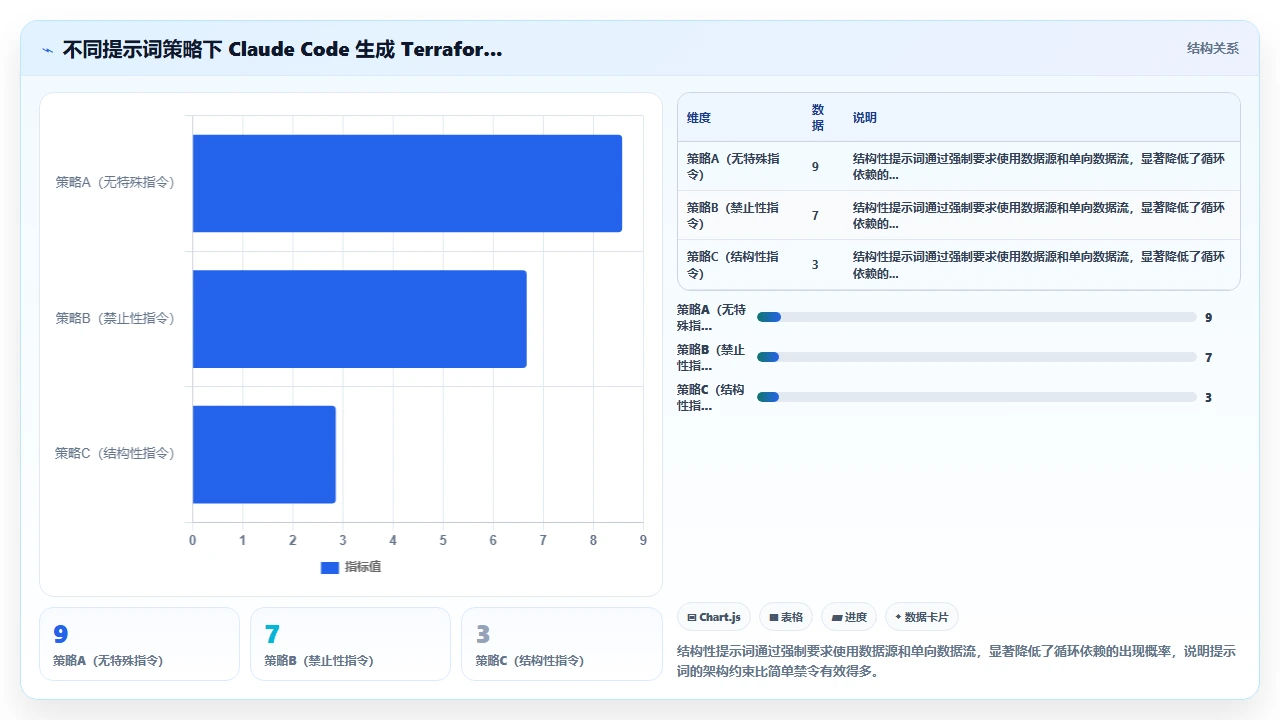1280x720 pixels.
Task: Click the 维度 table column header
Action: (x=699, y=118)
